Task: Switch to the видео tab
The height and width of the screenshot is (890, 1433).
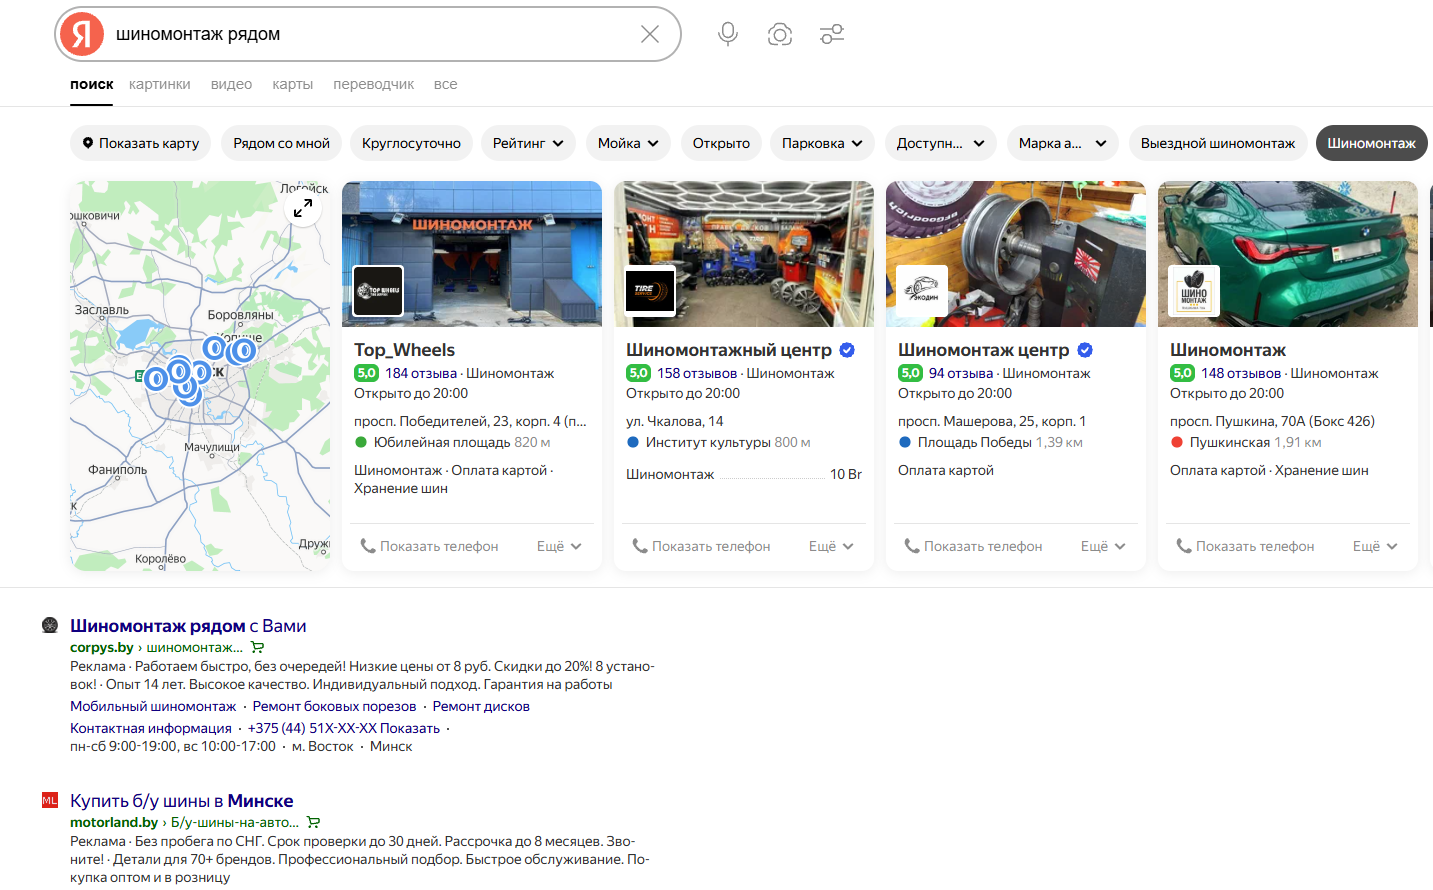Action: [231, 84]
